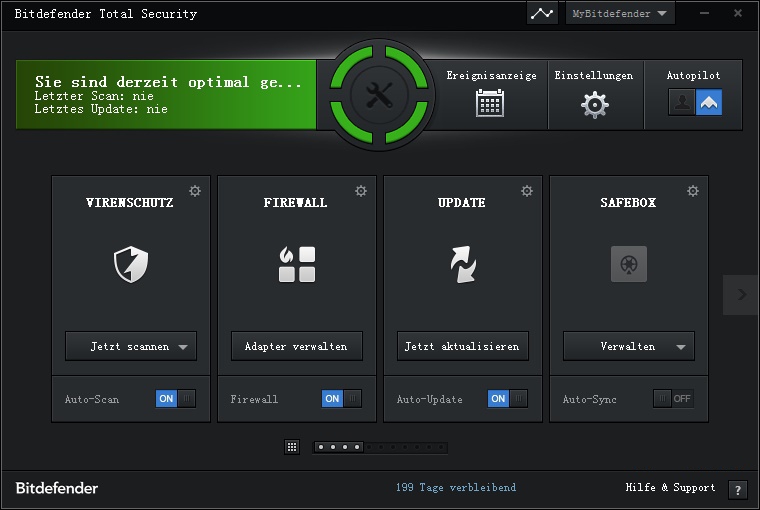The image size is (760, 510).
Task: Expand the Jetzt scannen dropdown arrow
Action: coord(183,347)
